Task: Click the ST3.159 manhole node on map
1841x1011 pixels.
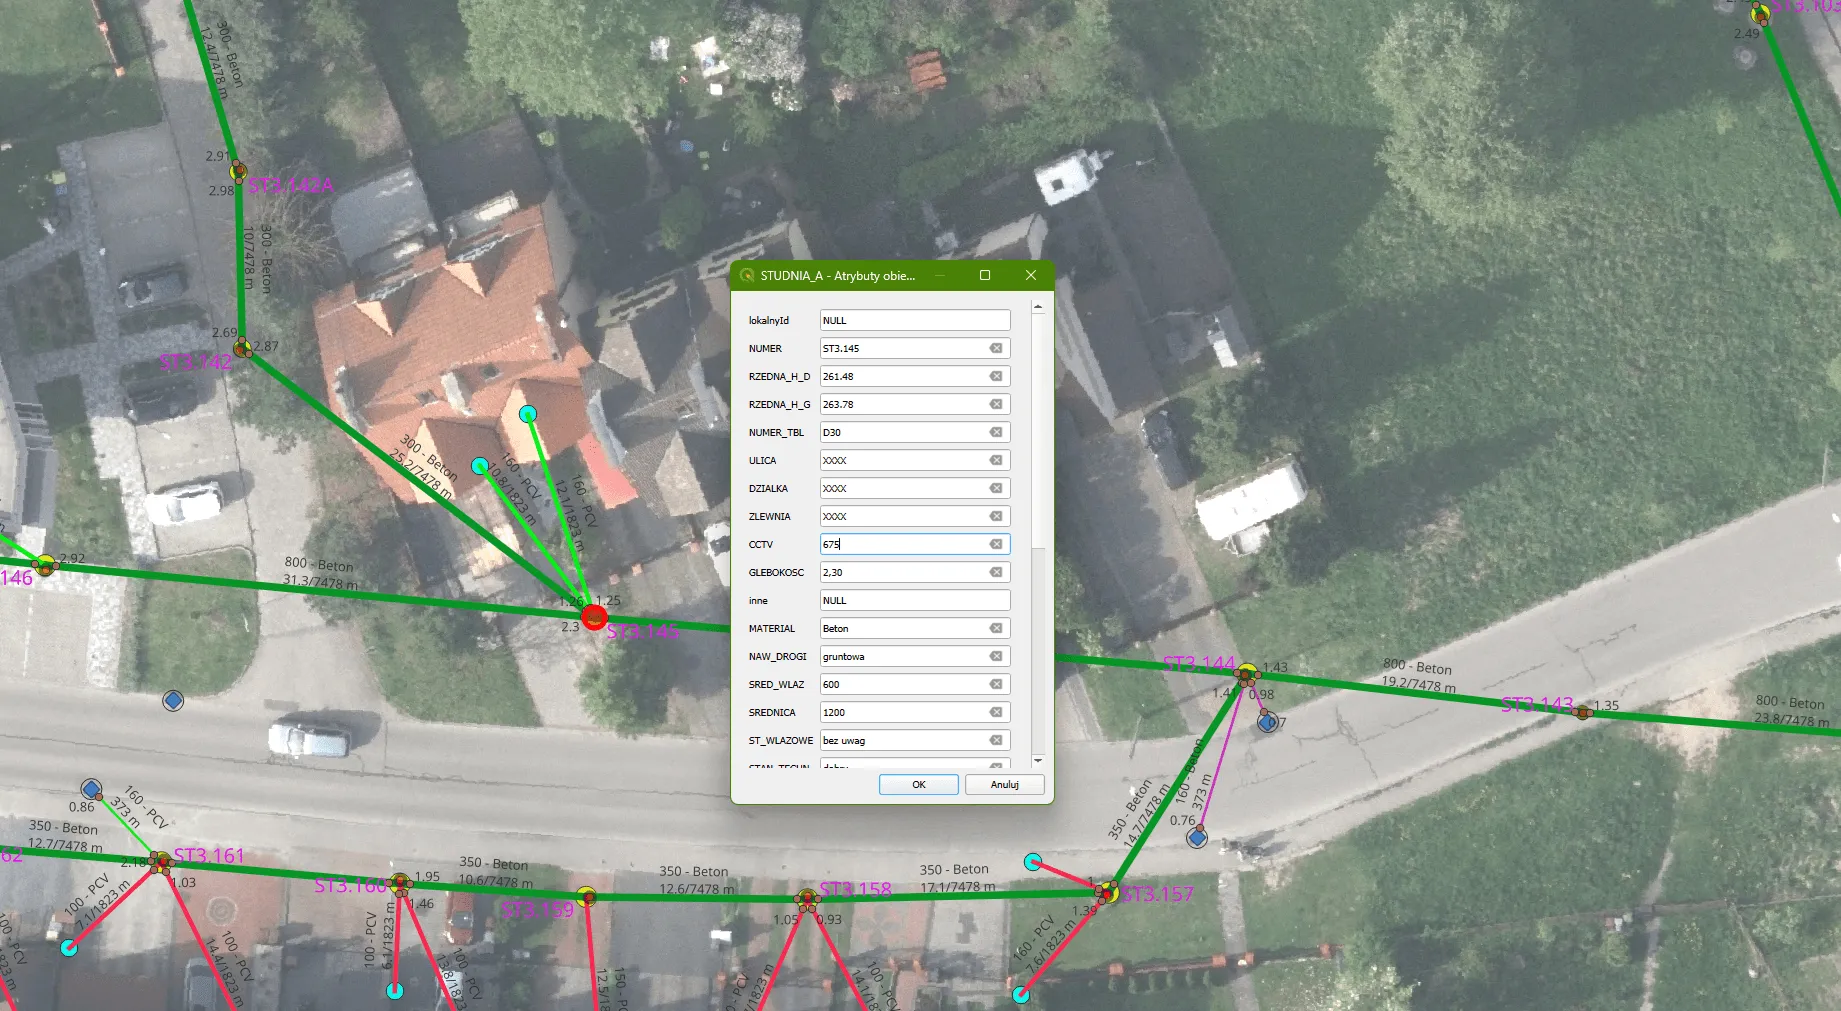Action: 586,896
